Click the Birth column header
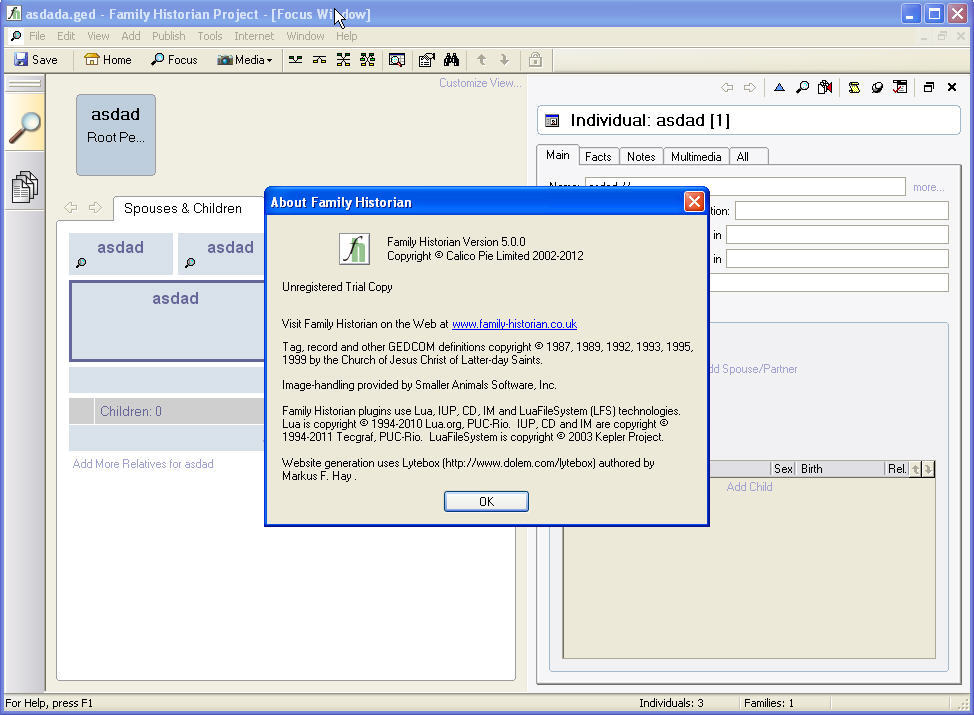The height and width of the screenshot is (715, 974). [840, 468]
